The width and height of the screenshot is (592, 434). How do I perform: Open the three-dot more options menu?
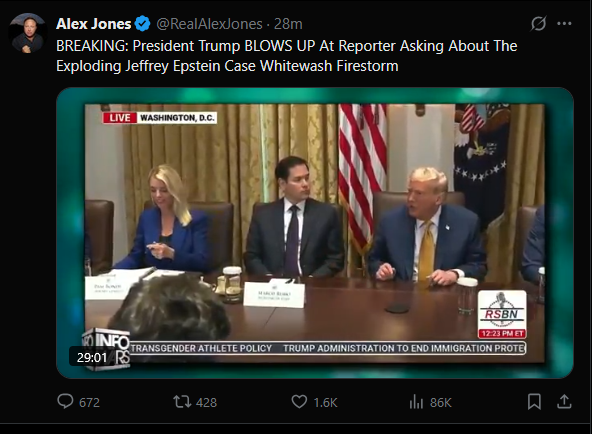[x=564, y=24]
